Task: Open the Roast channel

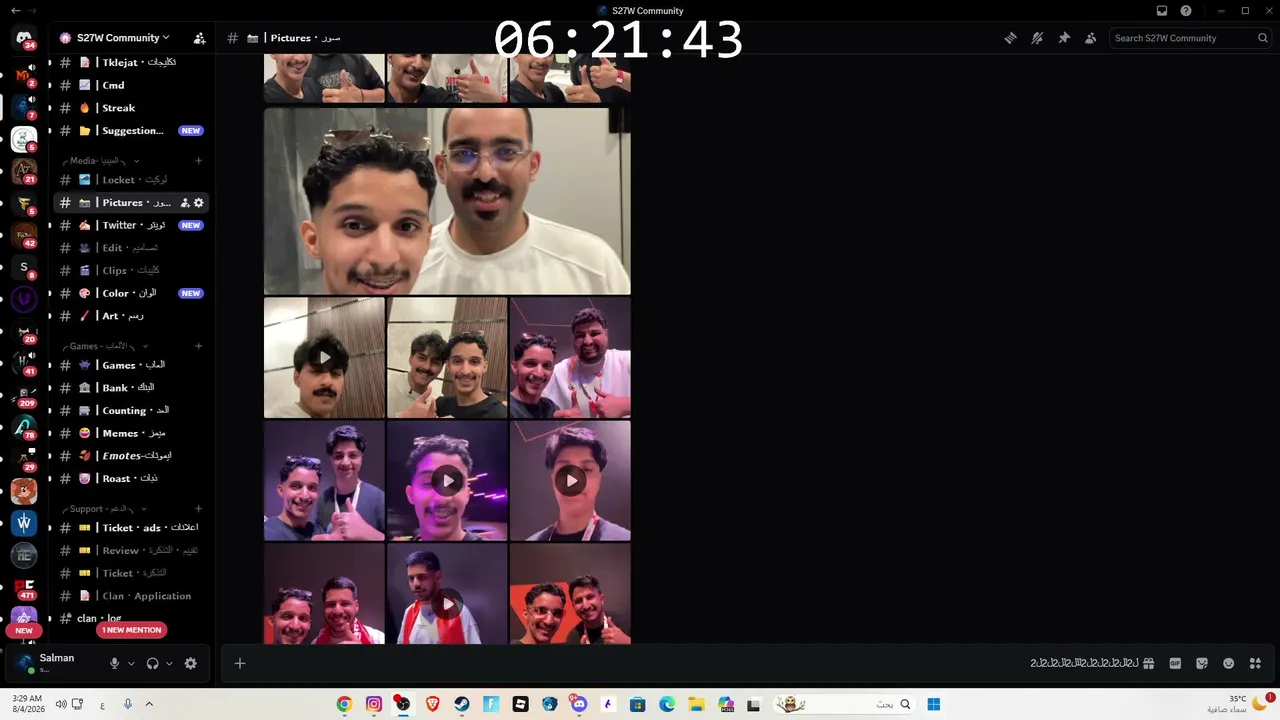Action: point(130,478)
